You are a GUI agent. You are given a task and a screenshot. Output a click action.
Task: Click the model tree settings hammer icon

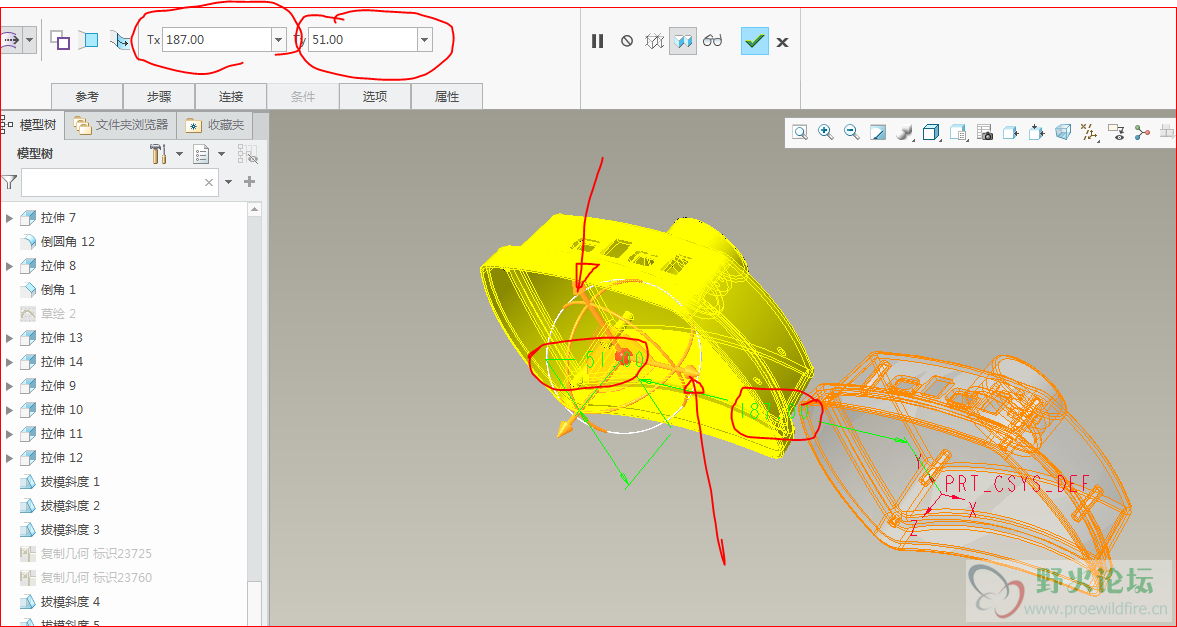coord(158,154)
